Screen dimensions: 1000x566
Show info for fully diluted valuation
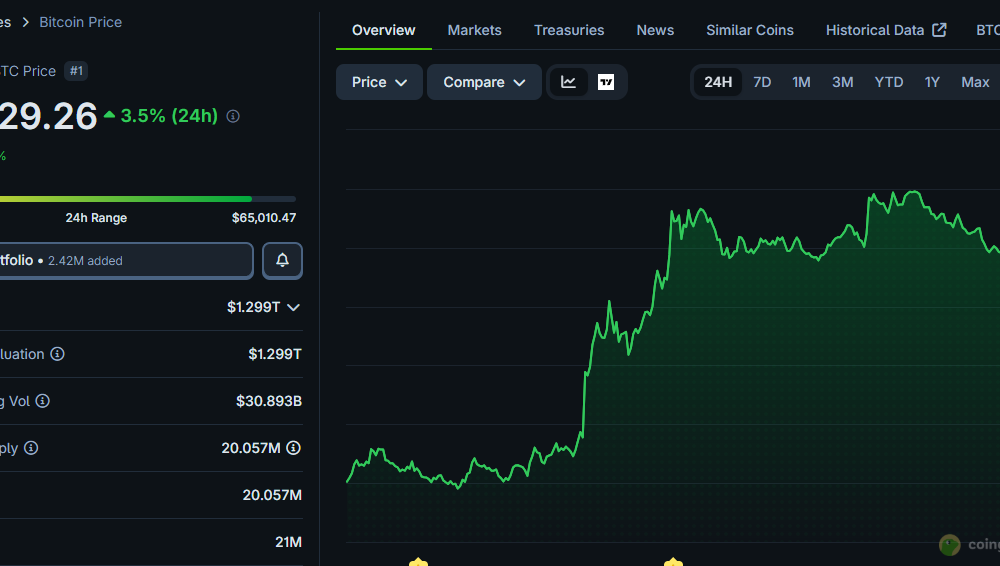57,354
